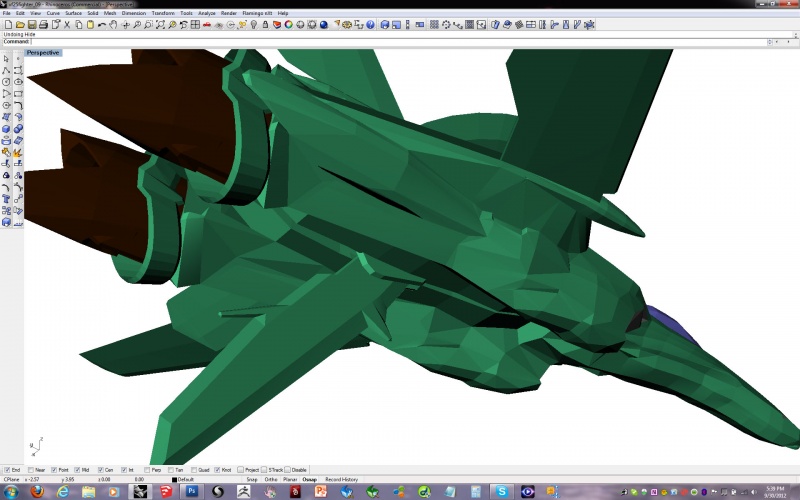800x500 pixels.
Task: Toggle the Int osnap checkbox
Action: click(x=124, y=470)
